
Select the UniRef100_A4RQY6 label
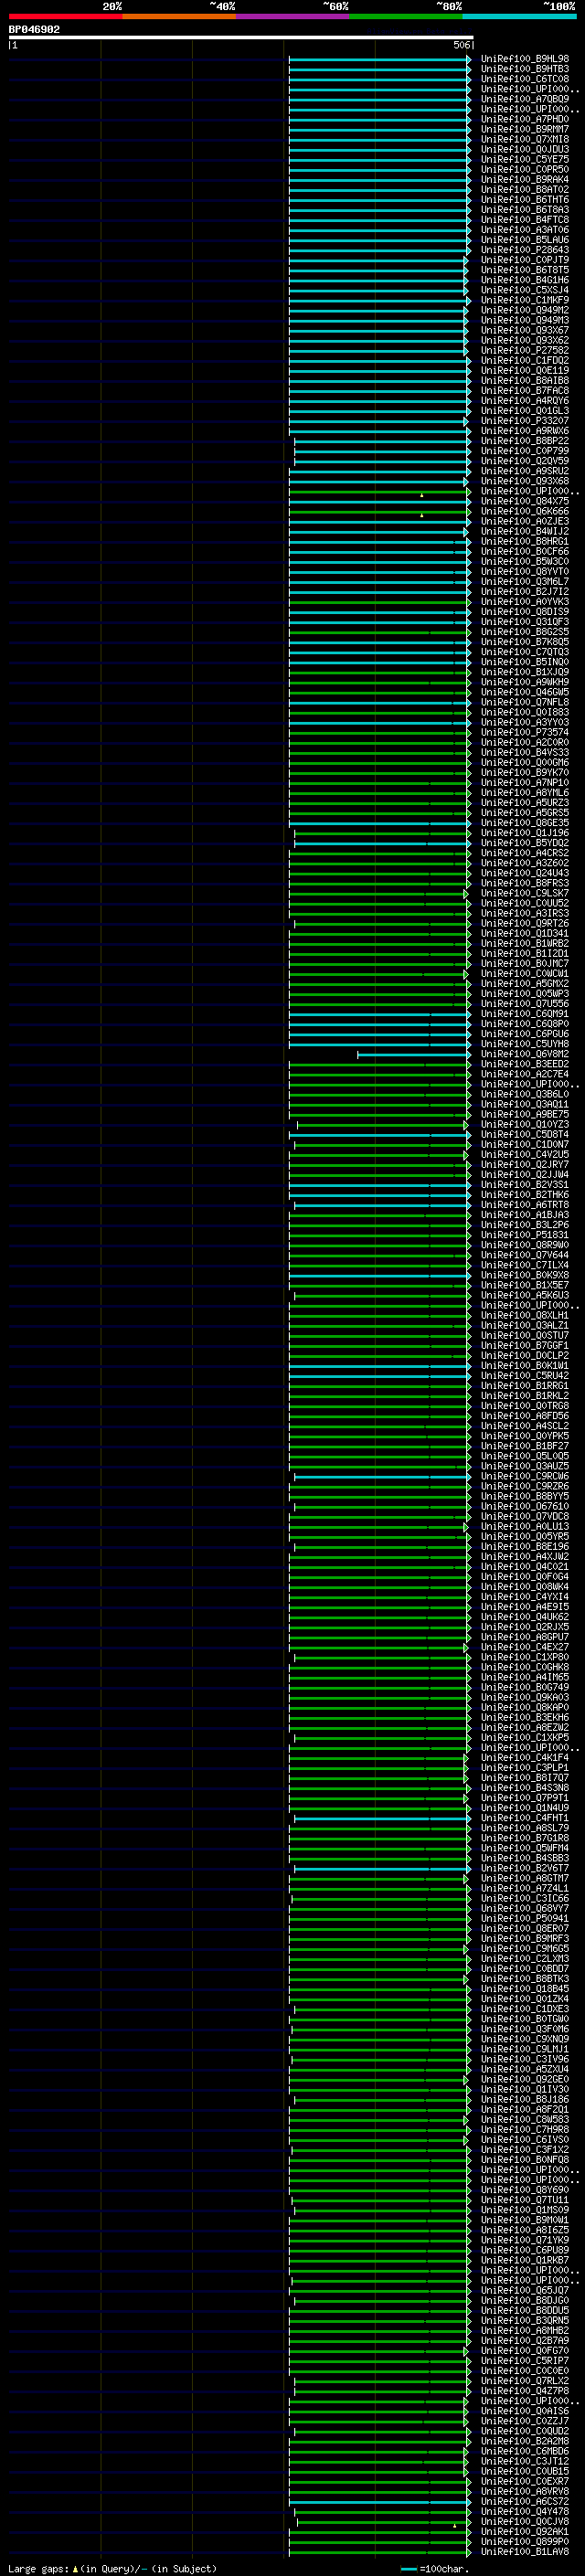[524, 401]
